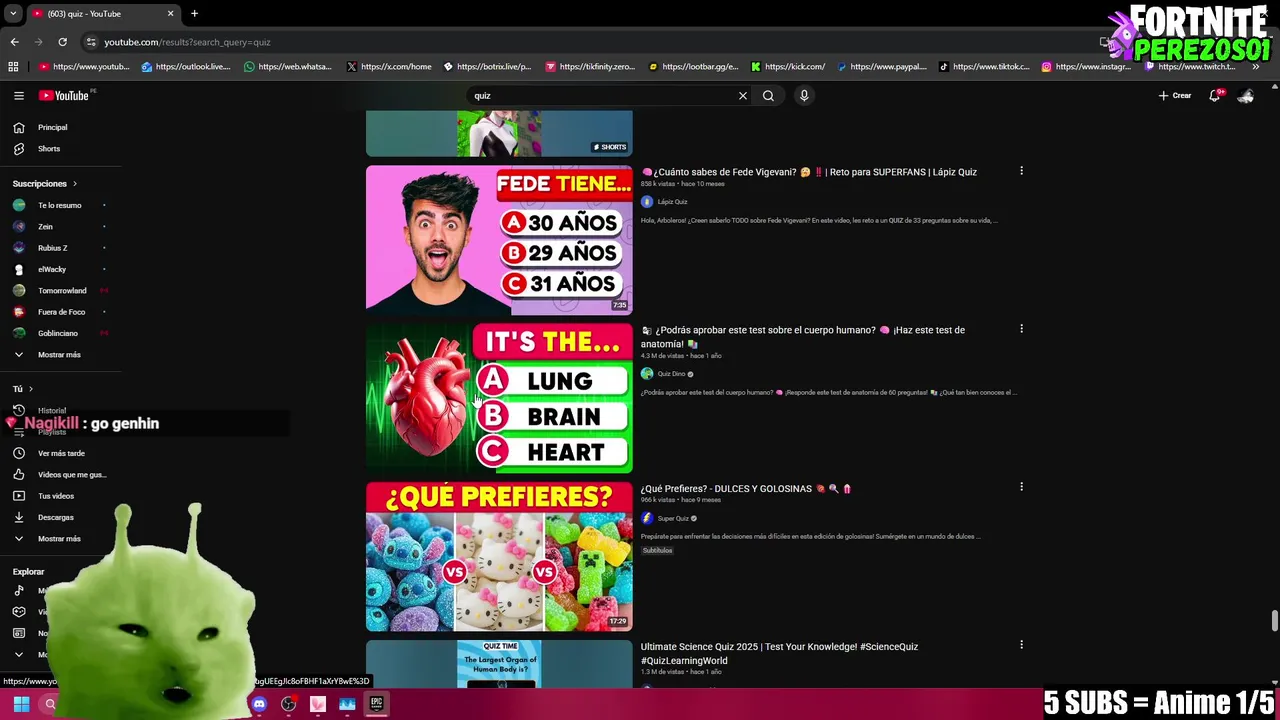Open options menu for Qué Prefieres video
Image resolution: width=1280 pixels, height=720 pixels.
coord(1021,487)
